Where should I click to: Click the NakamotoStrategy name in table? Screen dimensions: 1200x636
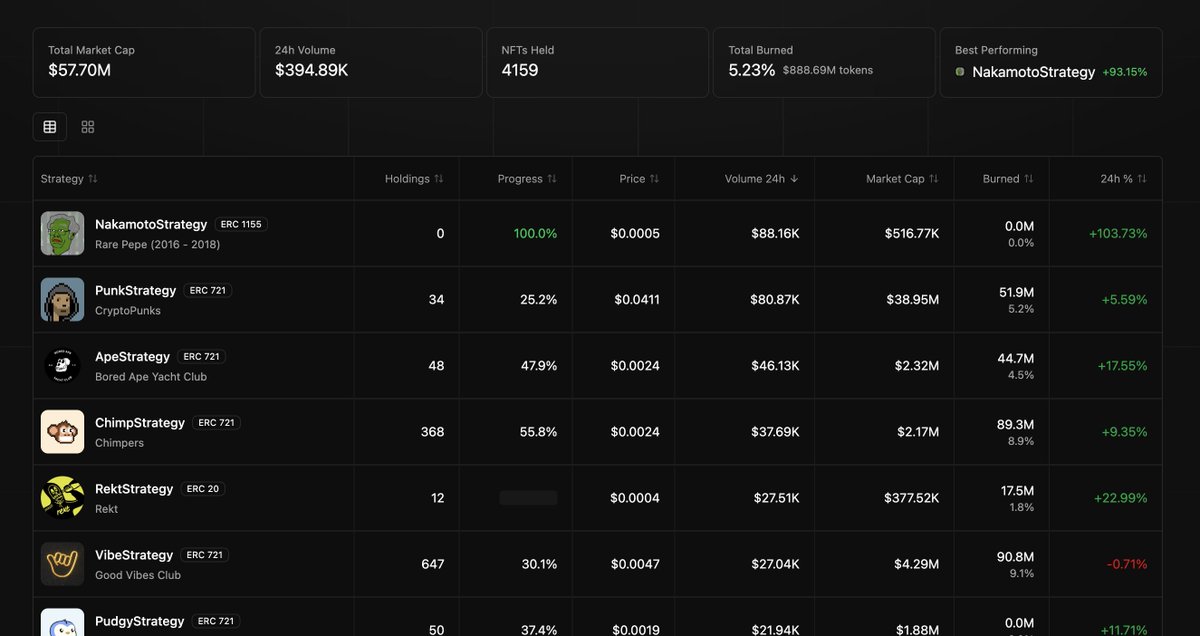(151, 224)
